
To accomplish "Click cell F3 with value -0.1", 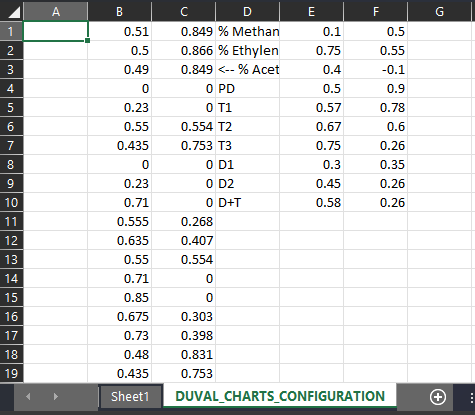I will [x=376, y=69].
